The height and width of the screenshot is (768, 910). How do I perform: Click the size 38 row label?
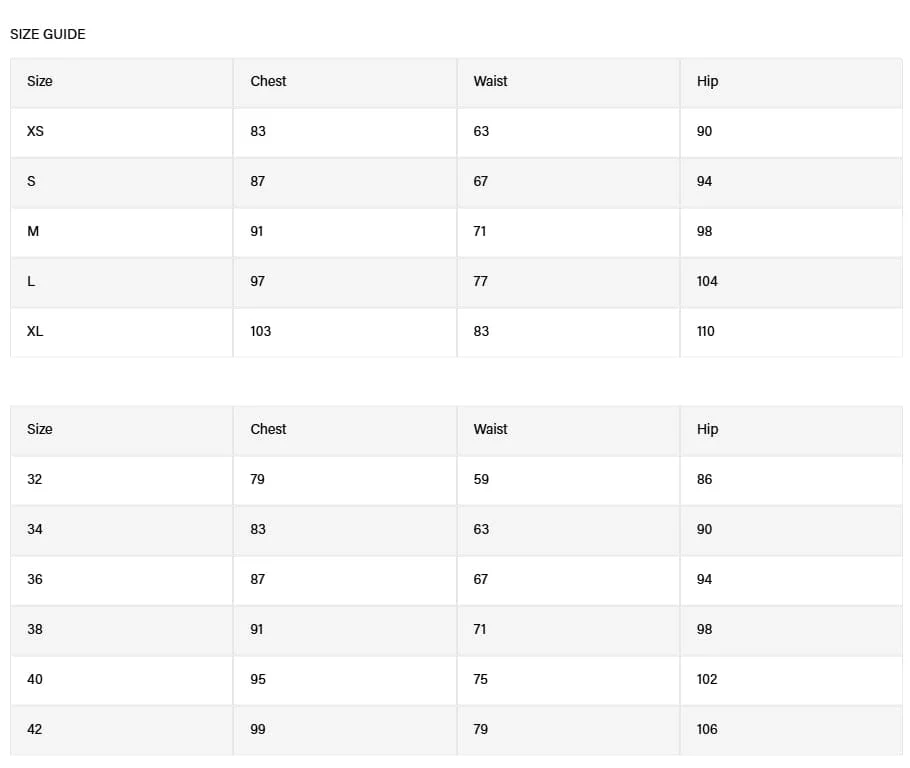tap(35, 630)
